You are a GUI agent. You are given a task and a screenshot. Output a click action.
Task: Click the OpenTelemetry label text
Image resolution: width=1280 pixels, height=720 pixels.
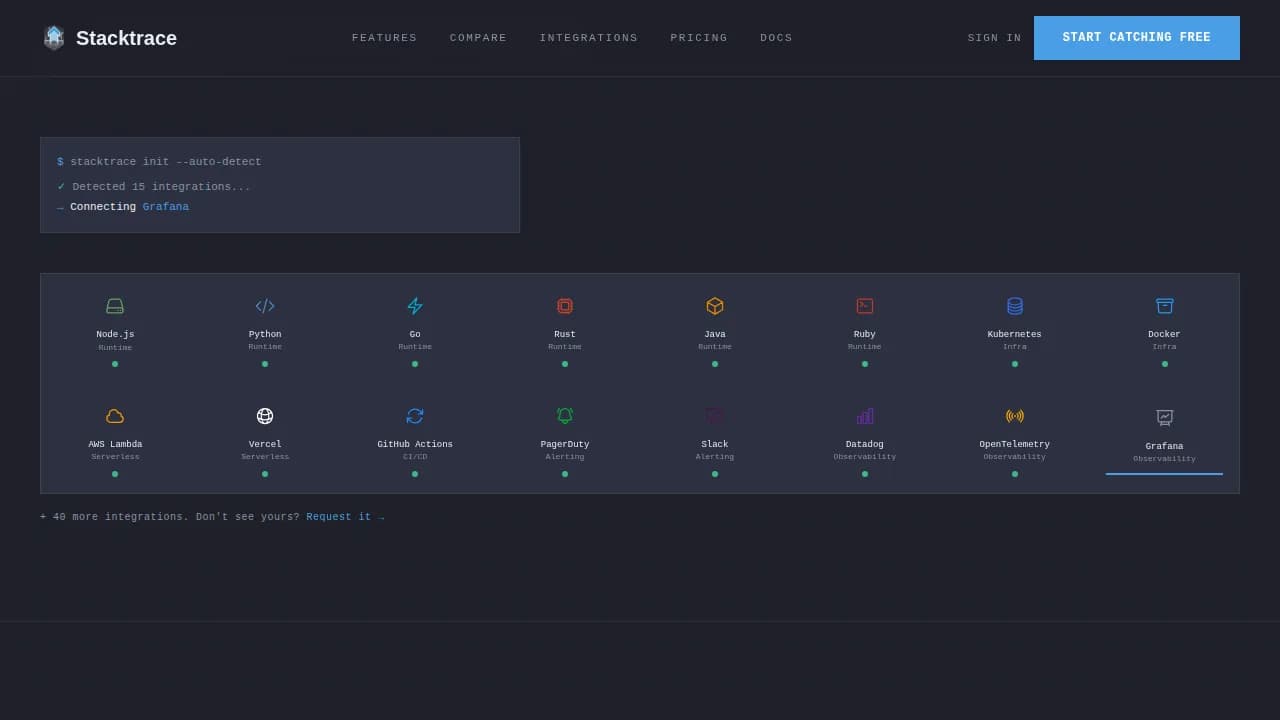click(1015, 444)
